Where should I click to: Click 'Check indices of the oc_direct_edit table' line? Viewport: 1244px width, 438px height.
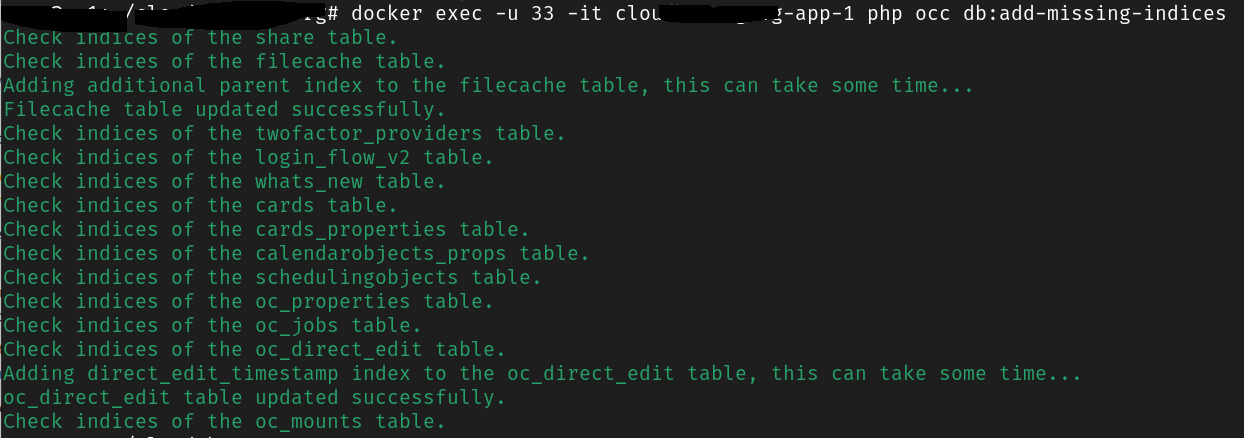click(254, 350)
